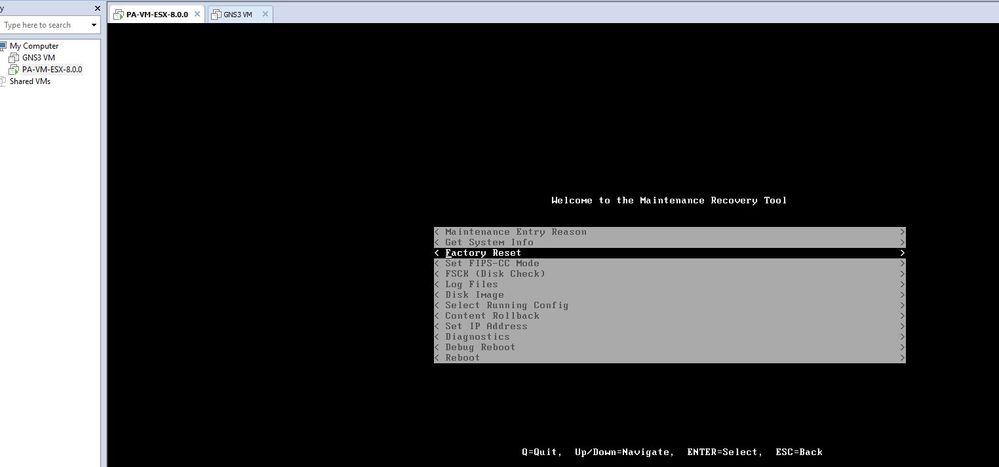The height and width of the screenshot is (467, 999).
Task: Choose the Content Rollback entry
Action: coord(670,315)
